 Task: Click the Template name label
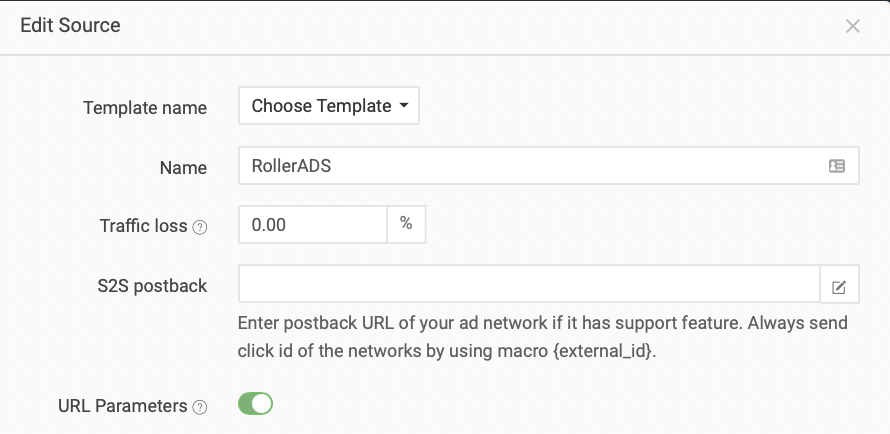pos(145,108)
